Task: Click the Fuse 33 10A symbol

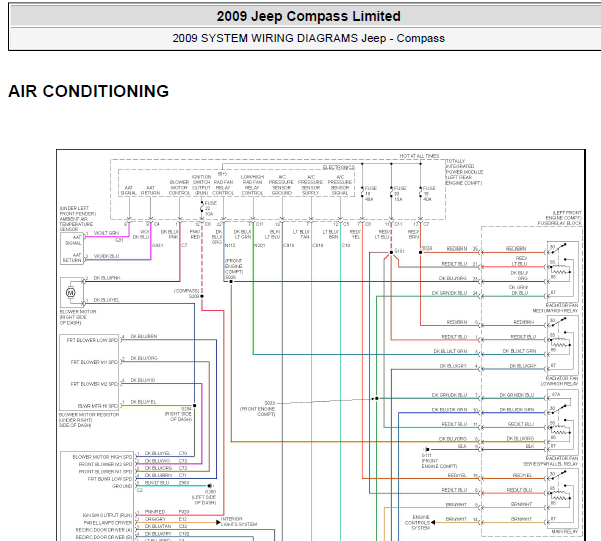Action: click(x=391, y=194)
